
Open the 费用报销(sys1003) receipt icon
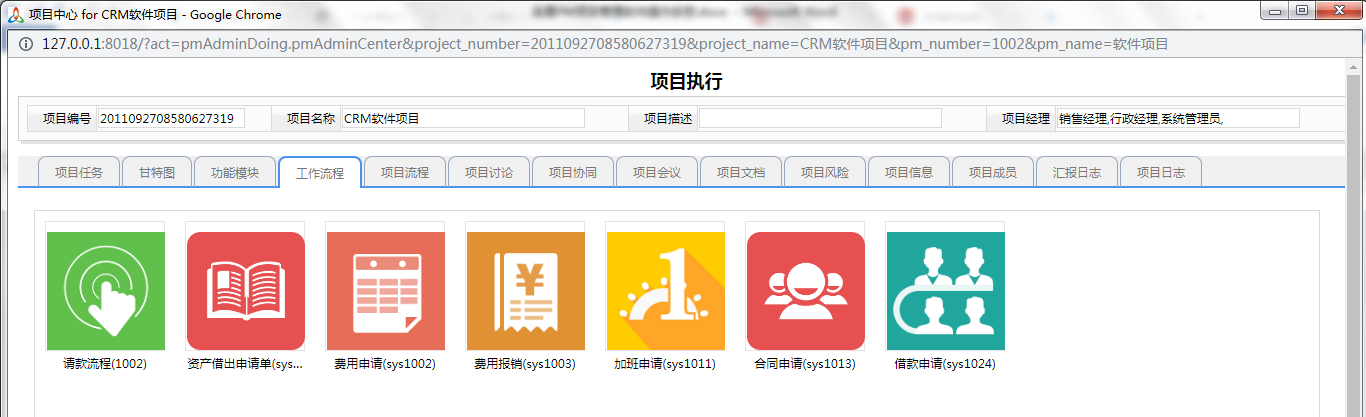click(525, 291)
